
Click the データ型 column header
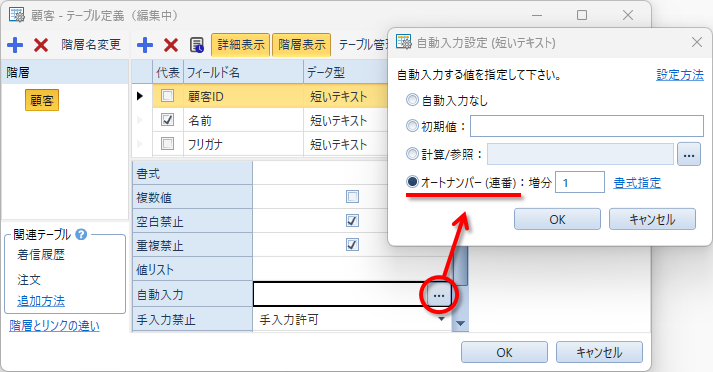click(346, 72)
